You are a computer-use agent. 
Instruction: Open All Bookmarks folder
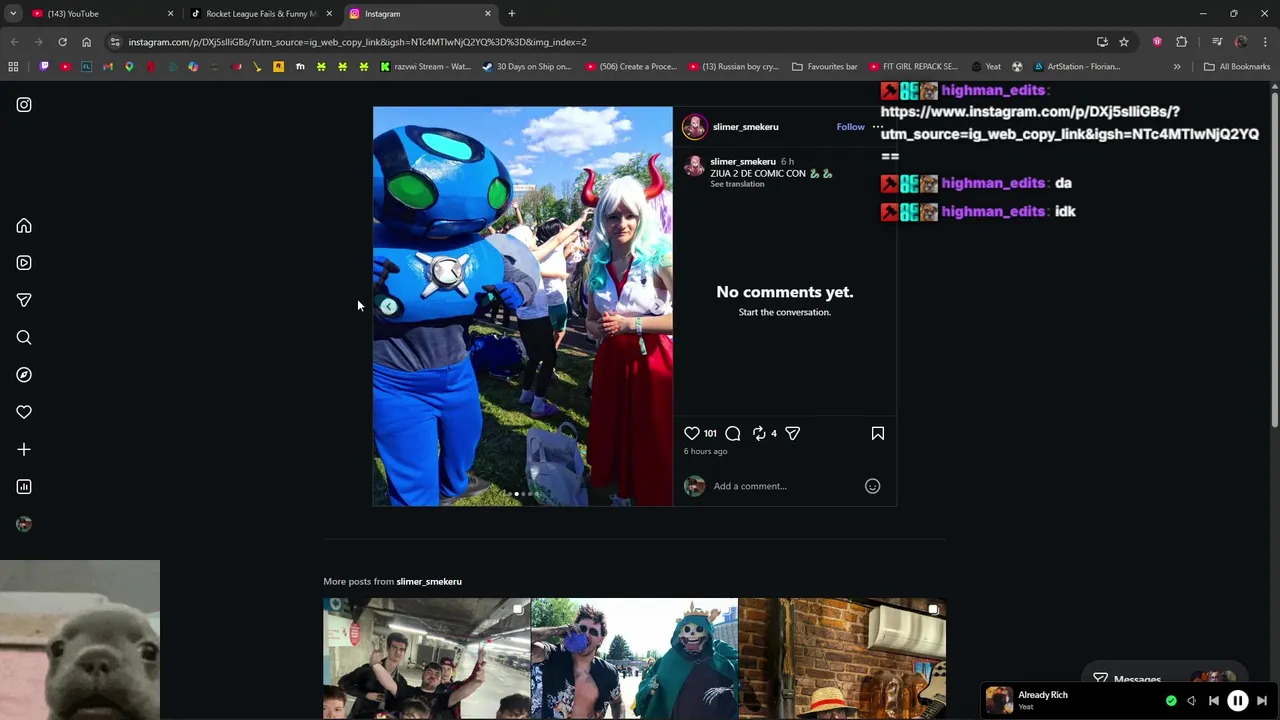(1237, 67)
